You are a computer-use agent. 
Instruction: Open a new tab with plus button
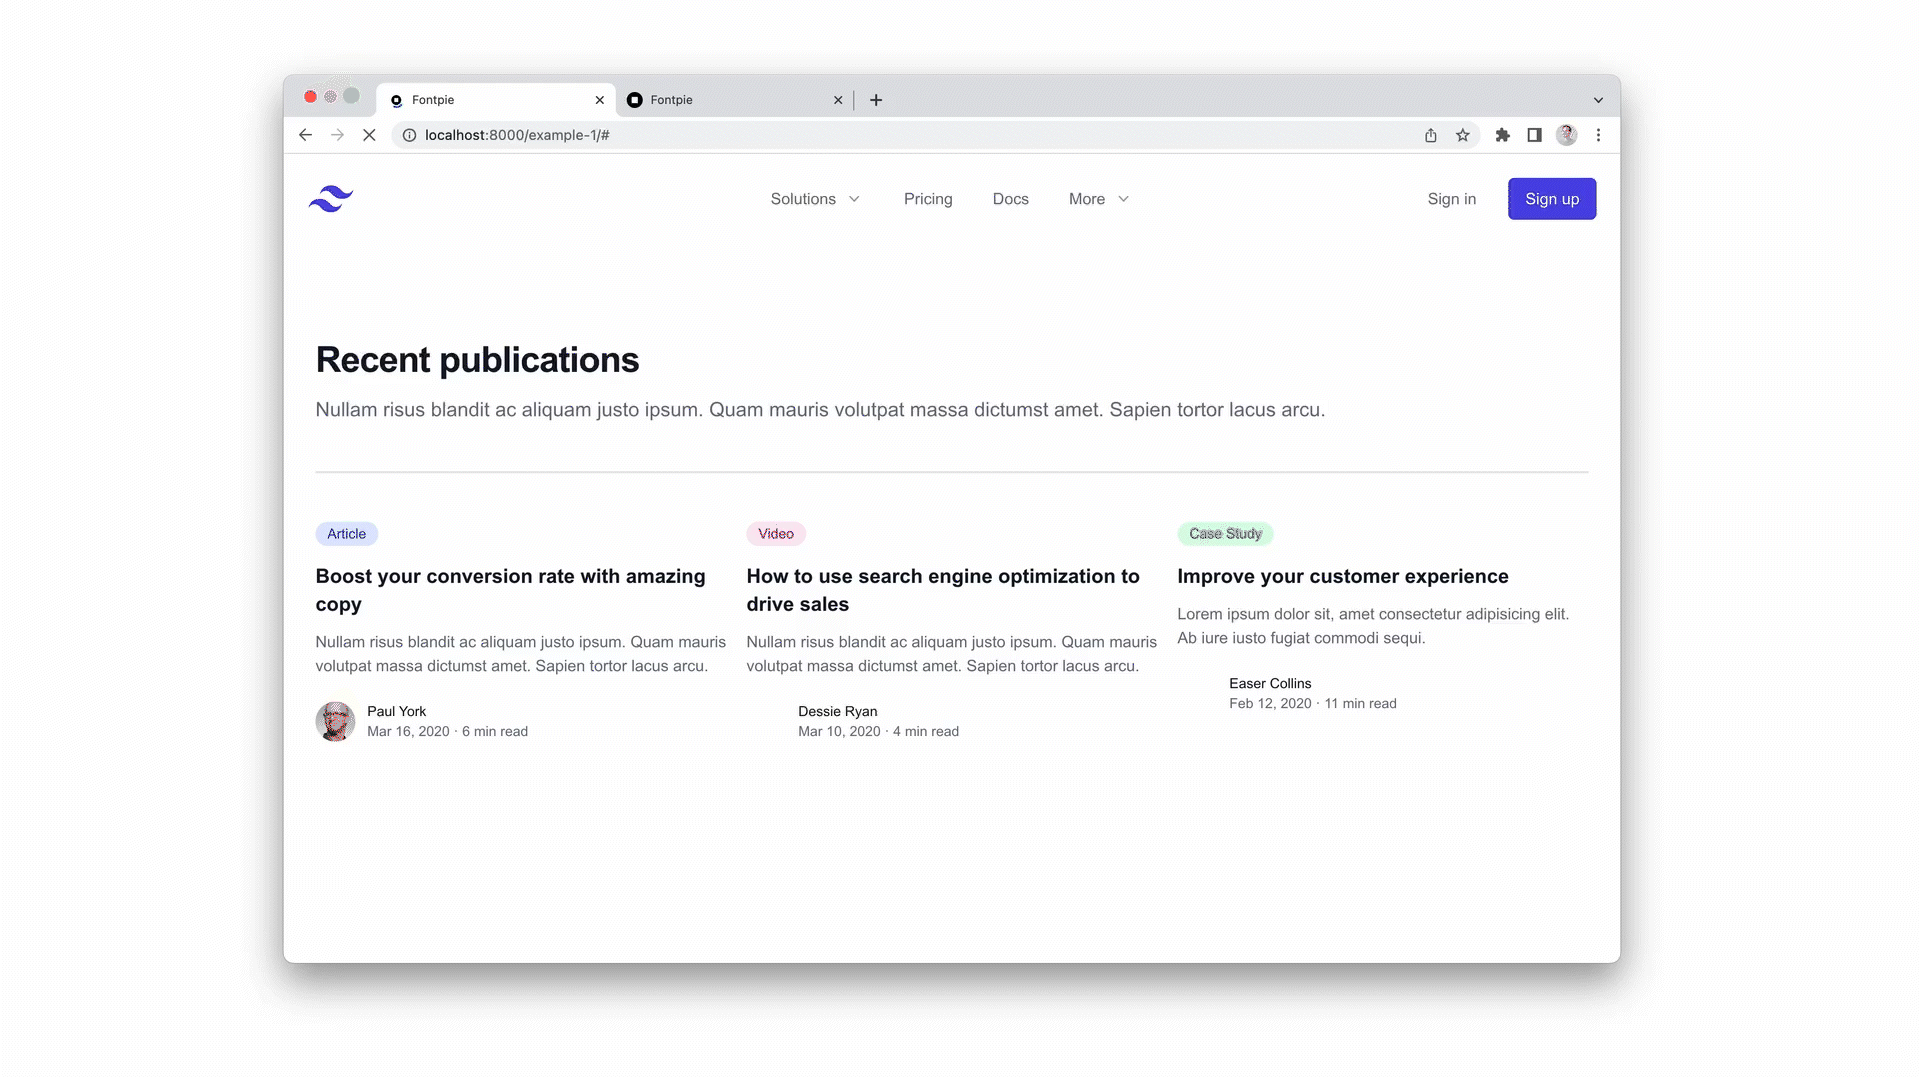(x=876, y=100)
